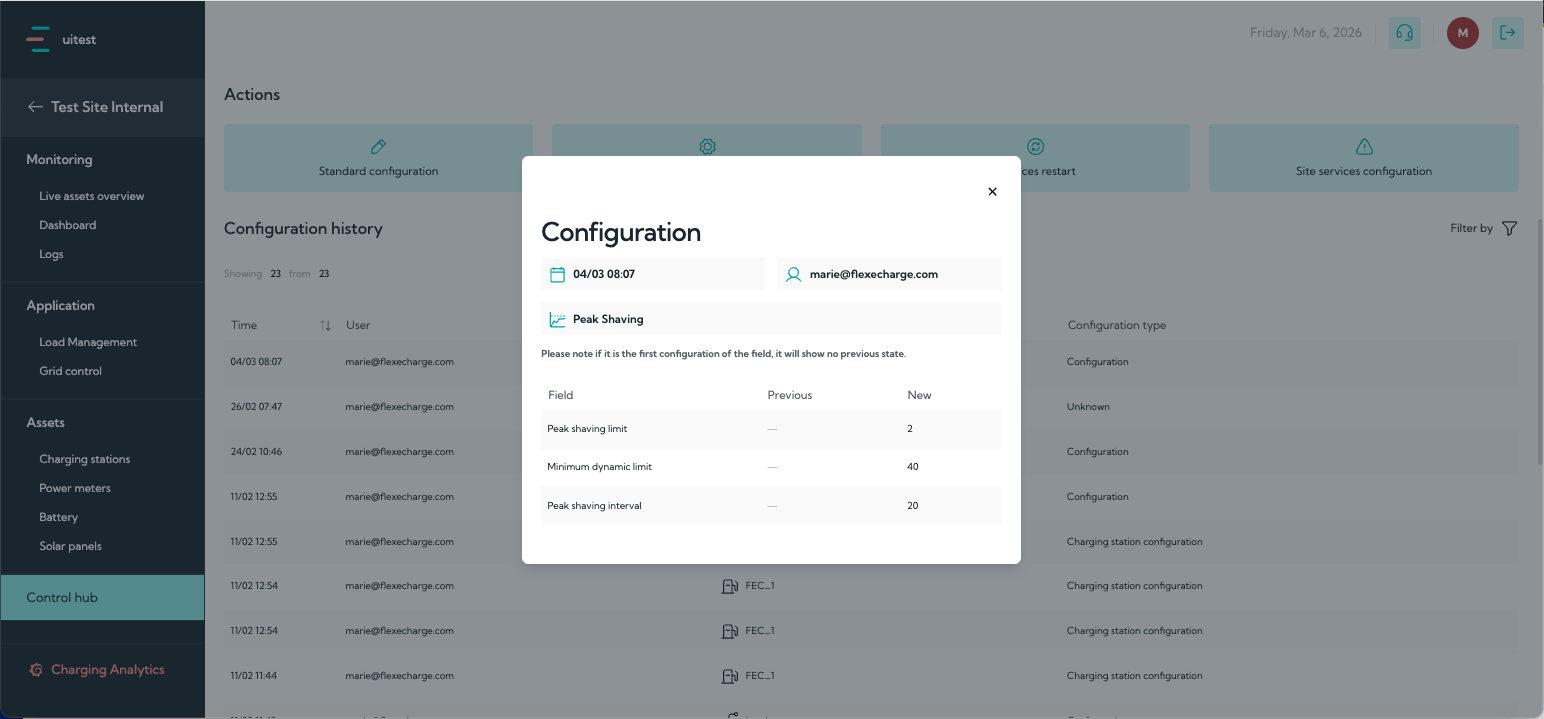Click charger icon in the 11/02 11:44 FEC_1 row
1544x719 pixels.
(729, 676)
